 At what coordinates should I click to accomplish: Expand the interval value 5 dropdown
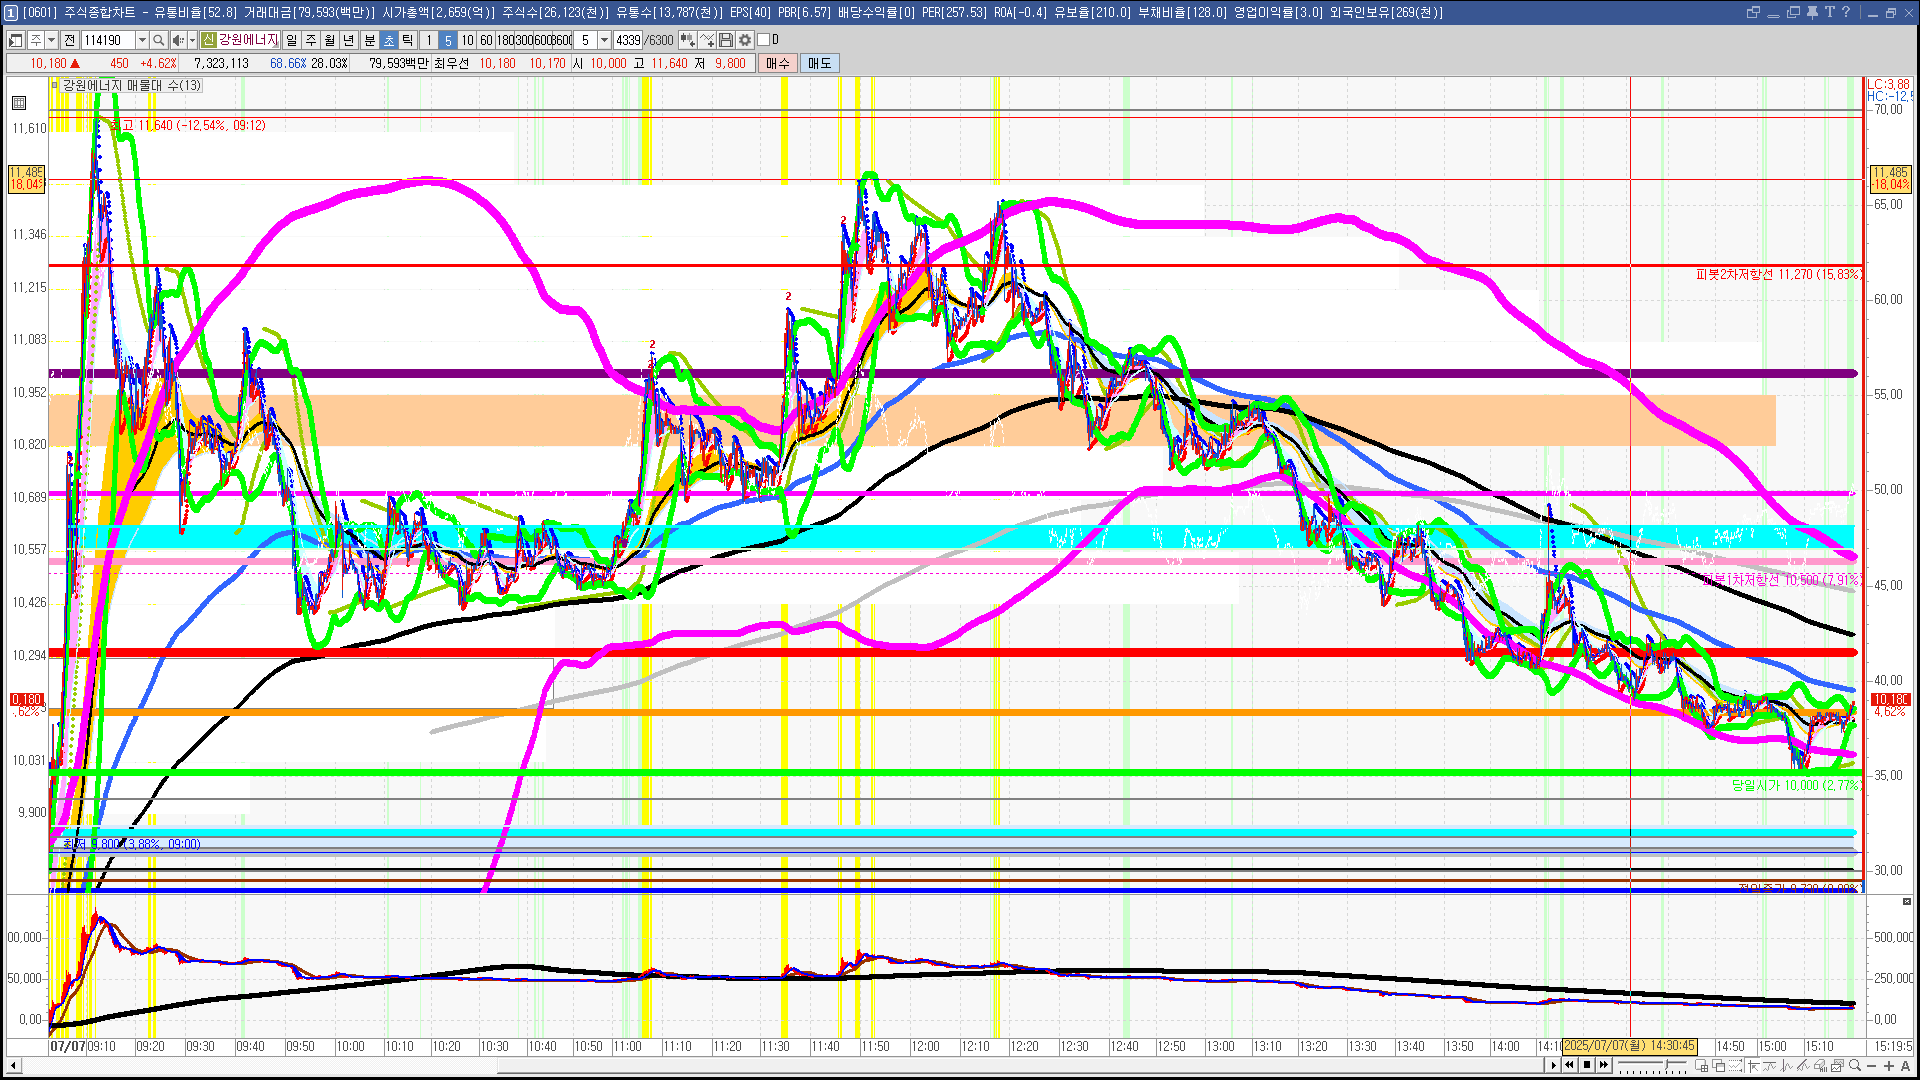(604, 40)
